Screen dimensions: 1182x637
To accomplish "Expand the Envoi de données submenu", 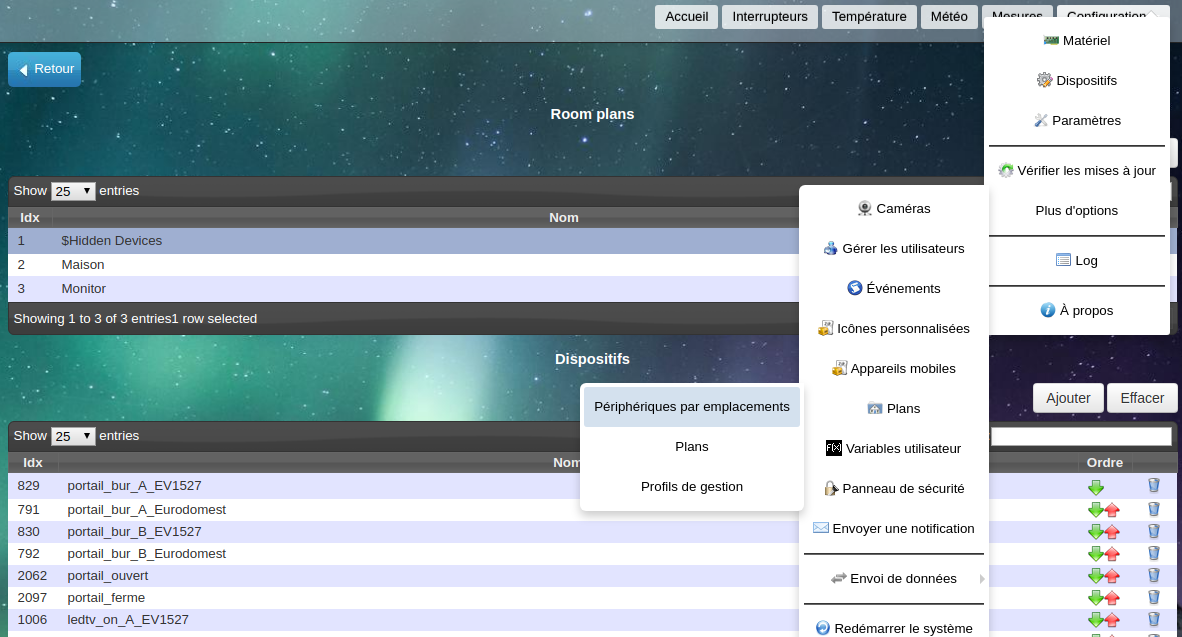I will point(894,579).
